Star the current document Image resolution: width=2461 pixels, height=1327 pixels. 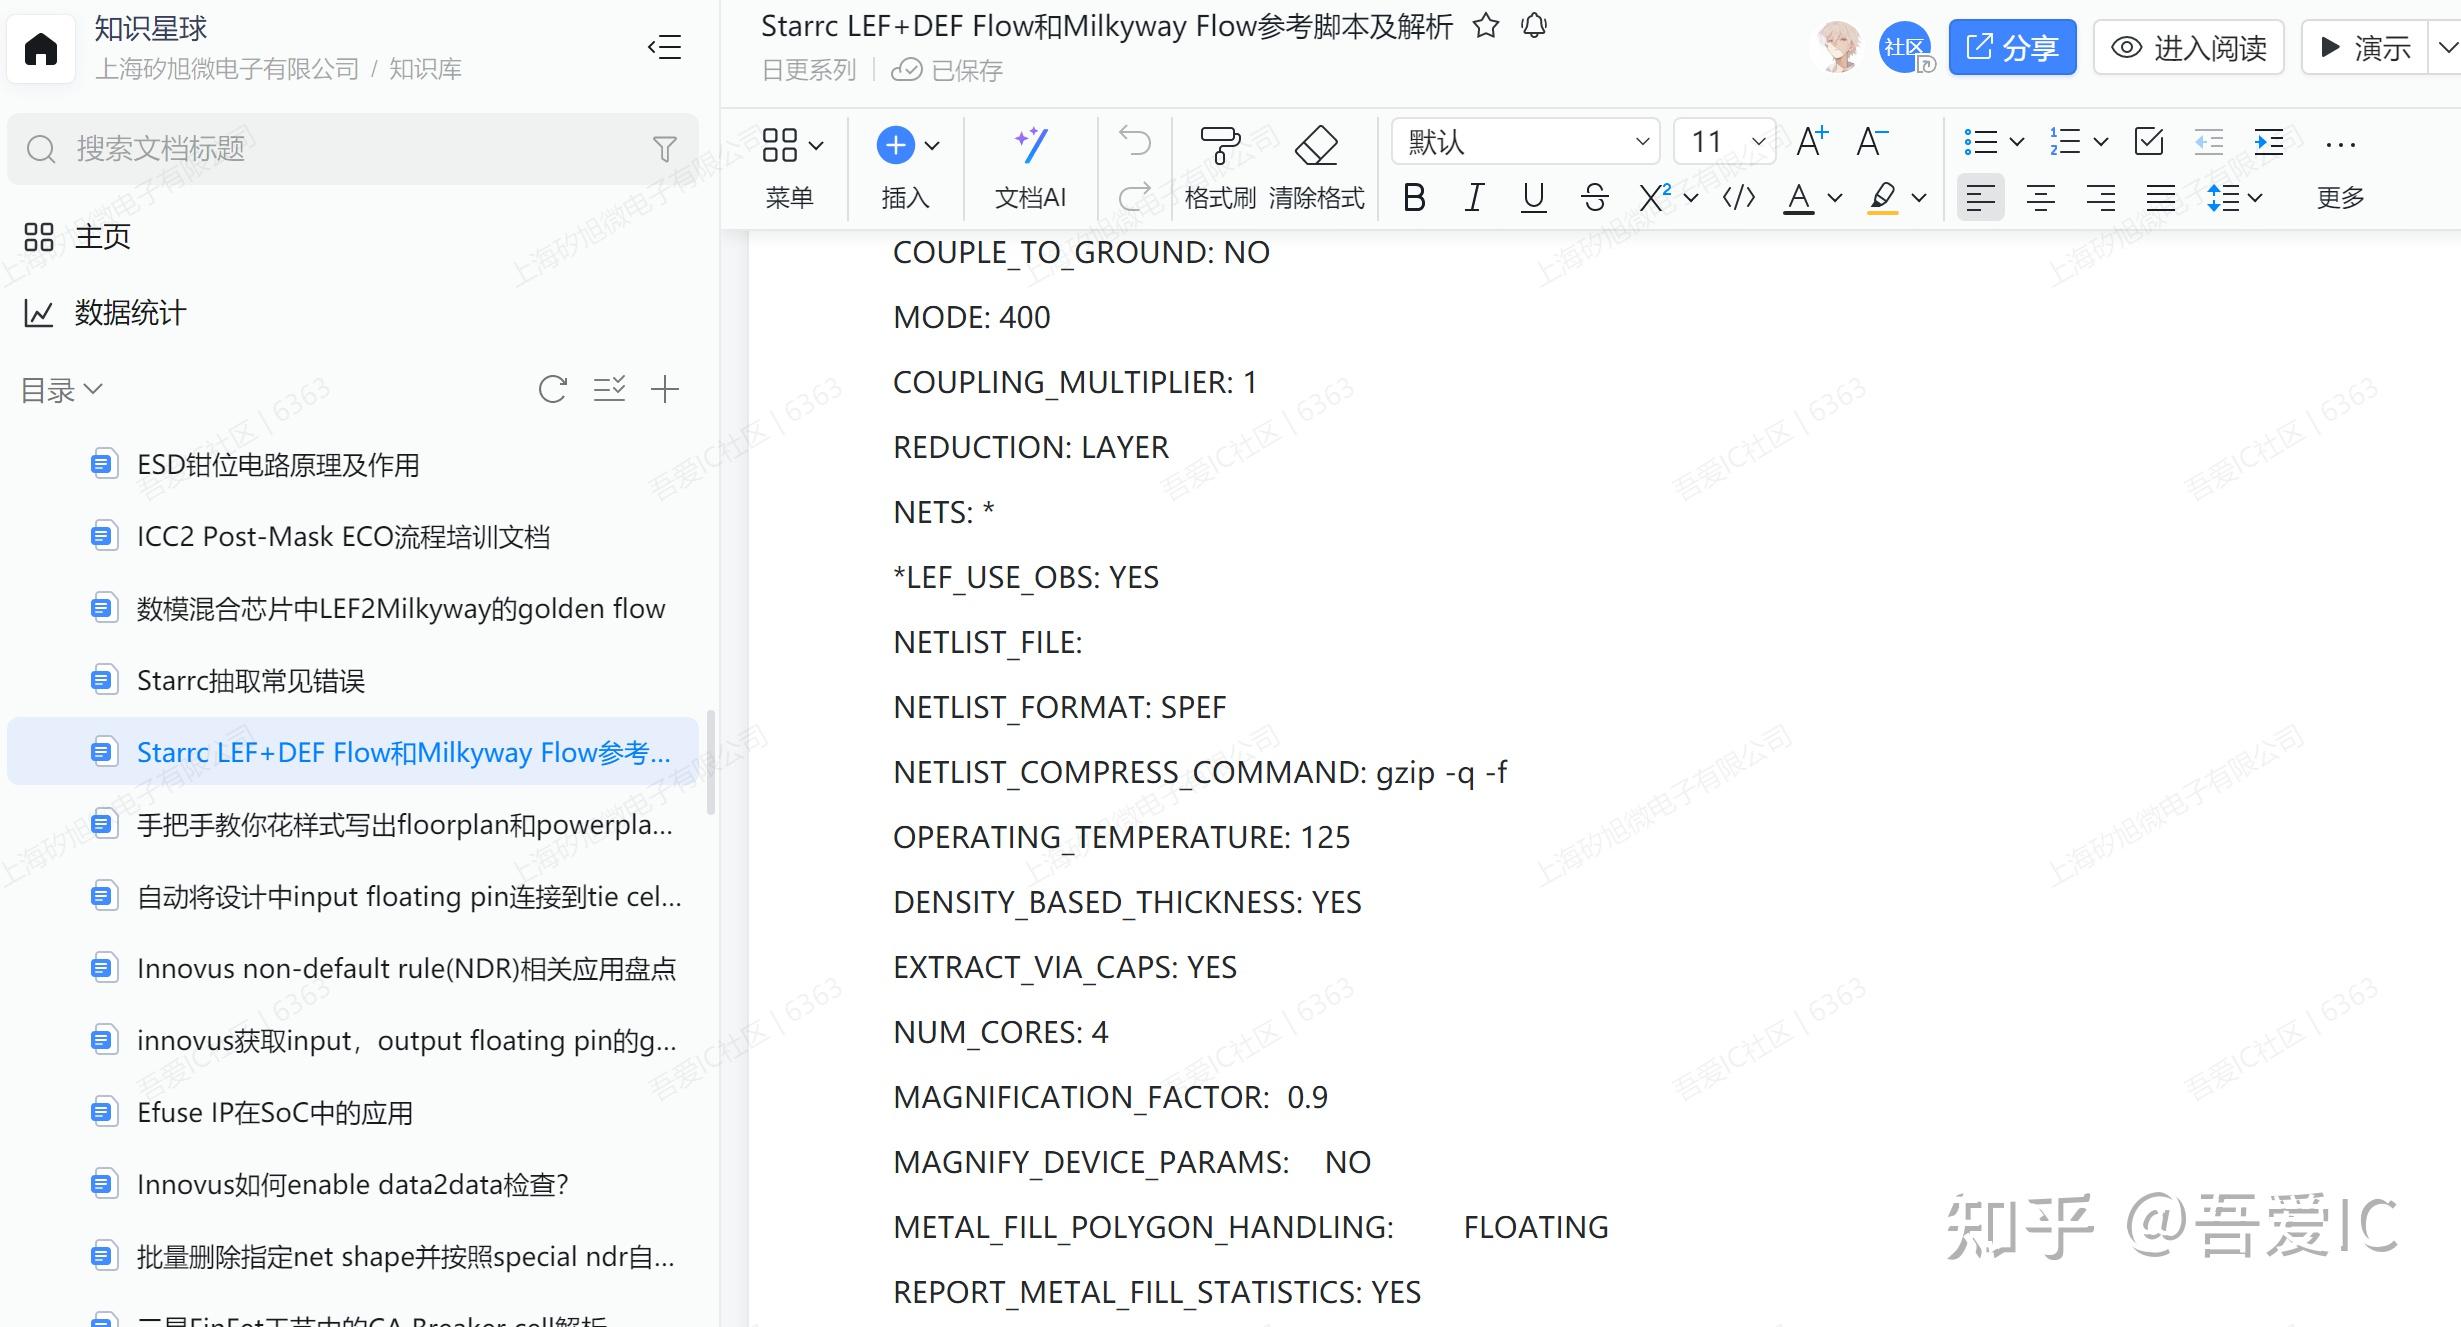click(1485, 26)
